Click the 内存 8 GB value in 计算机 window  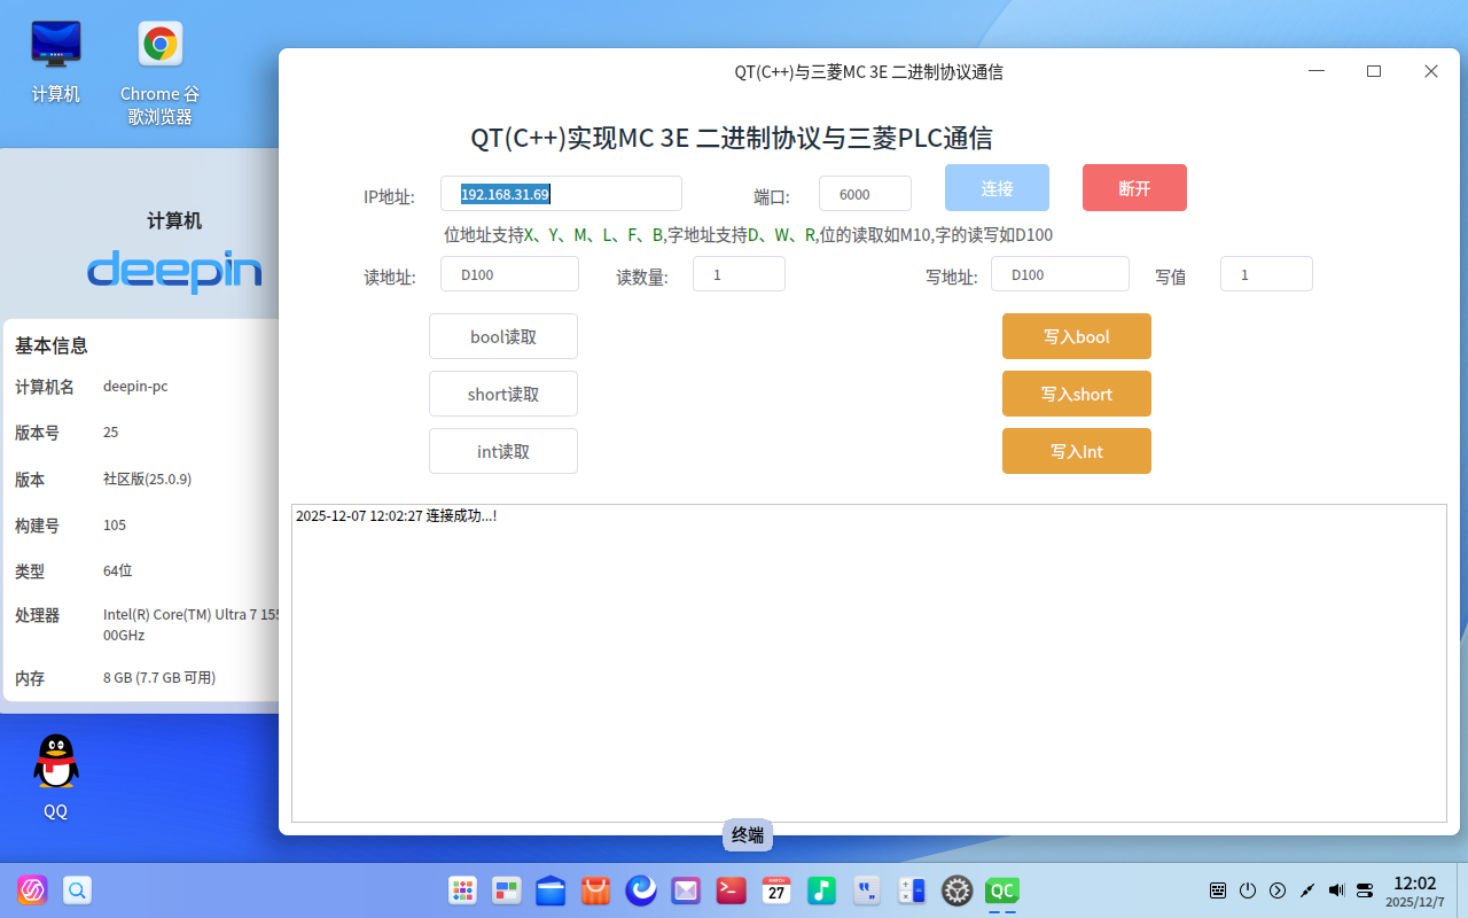click(x=159, y=678)
